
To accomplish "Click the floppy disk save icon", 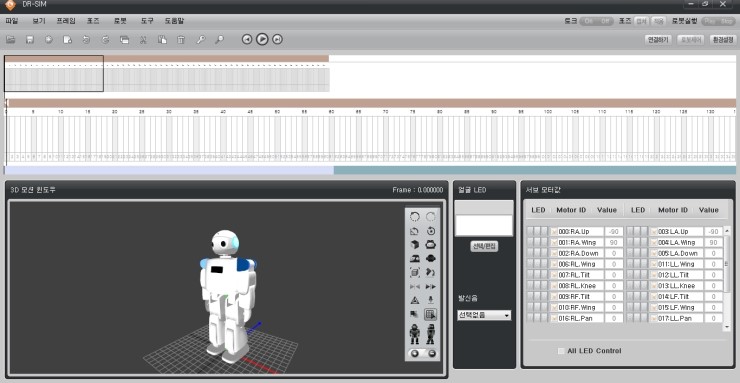I will (x=30, y=40).
